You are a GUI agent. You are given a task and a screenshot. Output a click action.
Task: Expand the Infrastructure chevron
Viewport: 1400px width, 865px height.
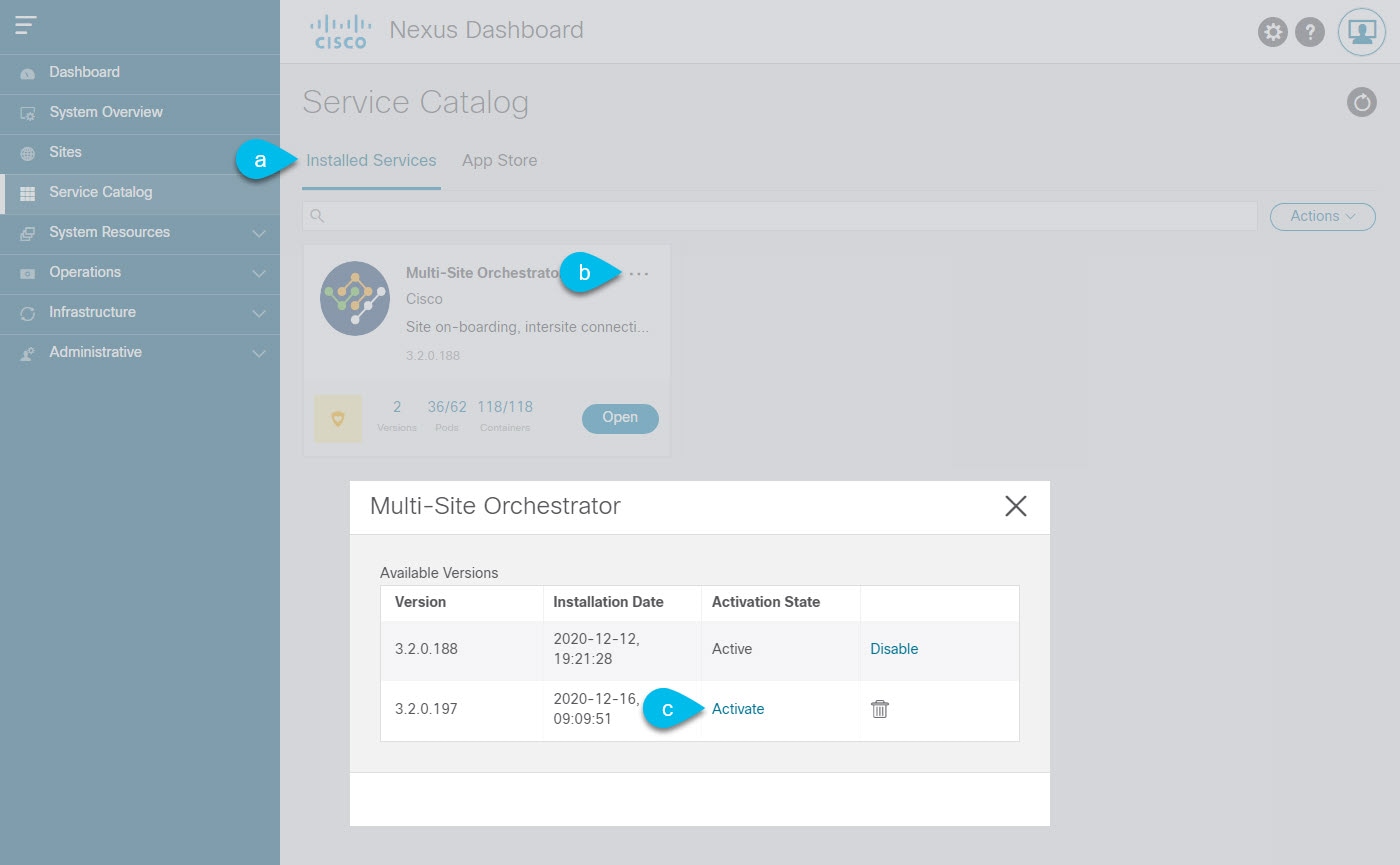[x=259, y=313]
